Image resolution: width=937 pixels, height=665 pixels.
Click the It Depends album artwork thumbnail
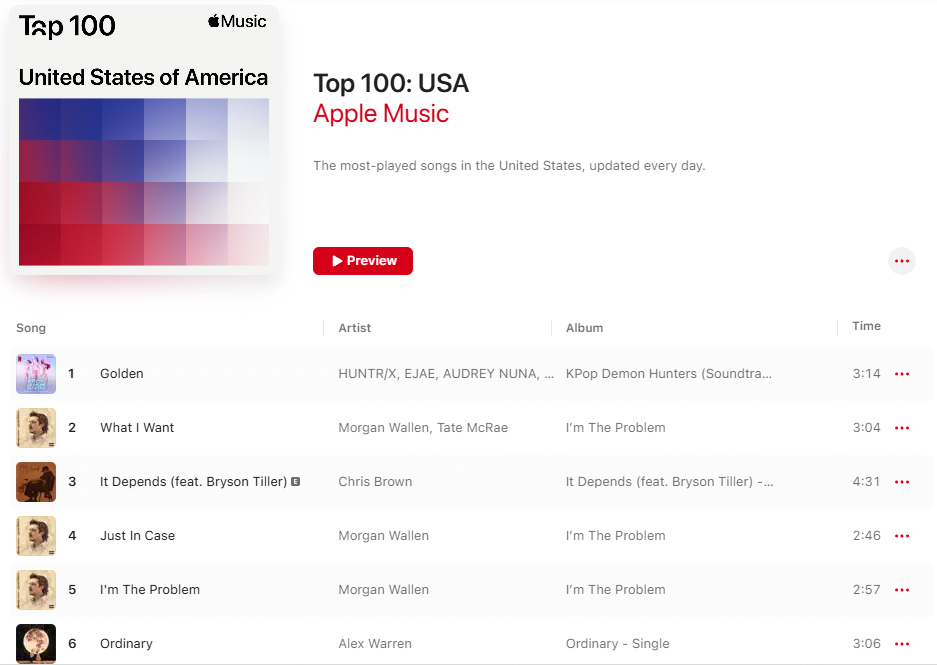coord(36,482)
